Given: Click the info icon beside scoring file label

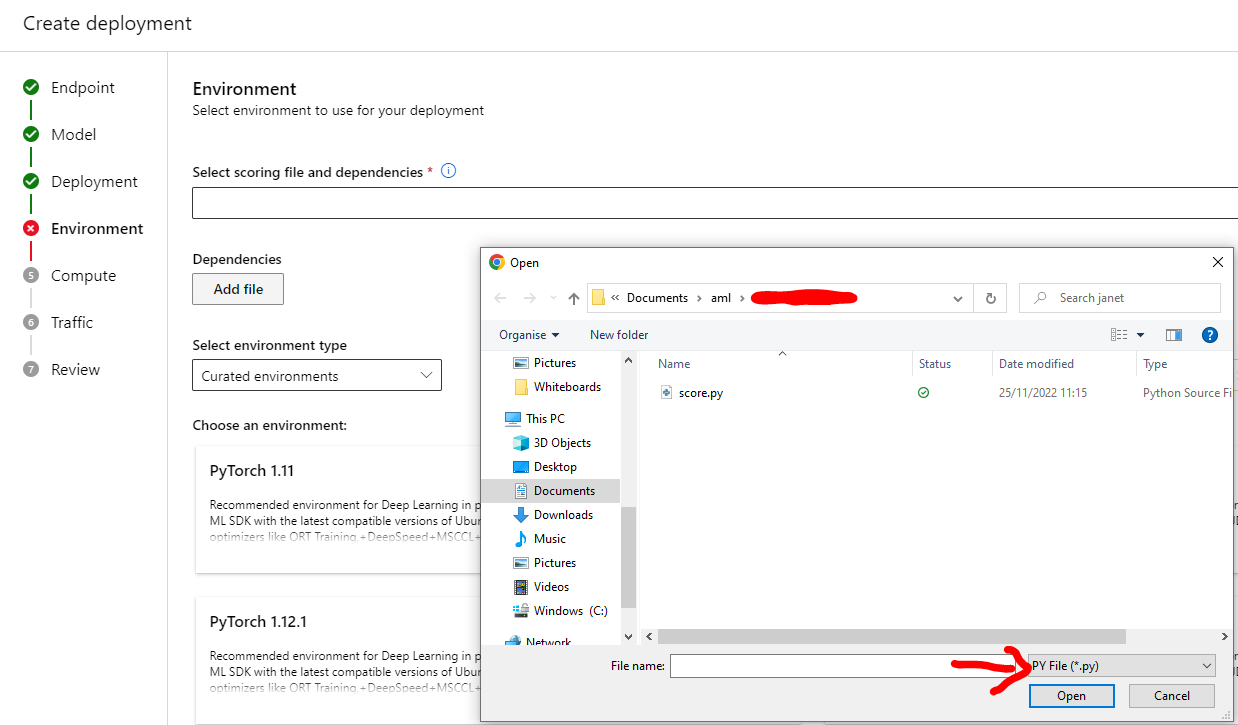Looking at the screenshot, I should 448,170.
